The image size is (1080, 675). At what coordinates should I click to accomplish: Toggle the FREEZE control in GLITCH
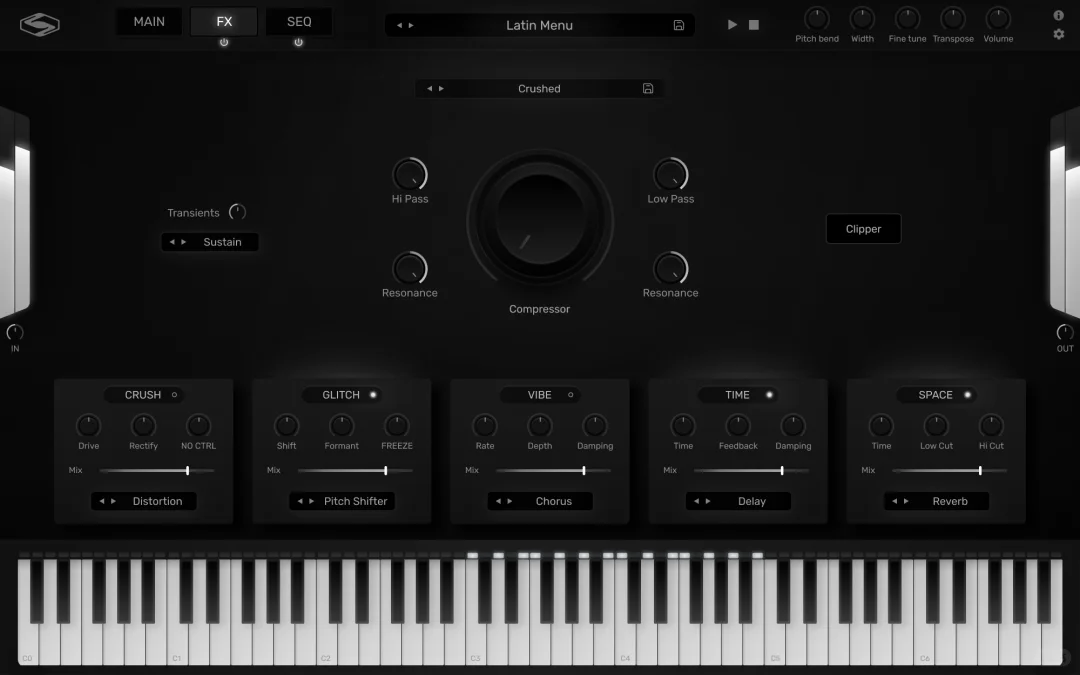coord(397,426)
